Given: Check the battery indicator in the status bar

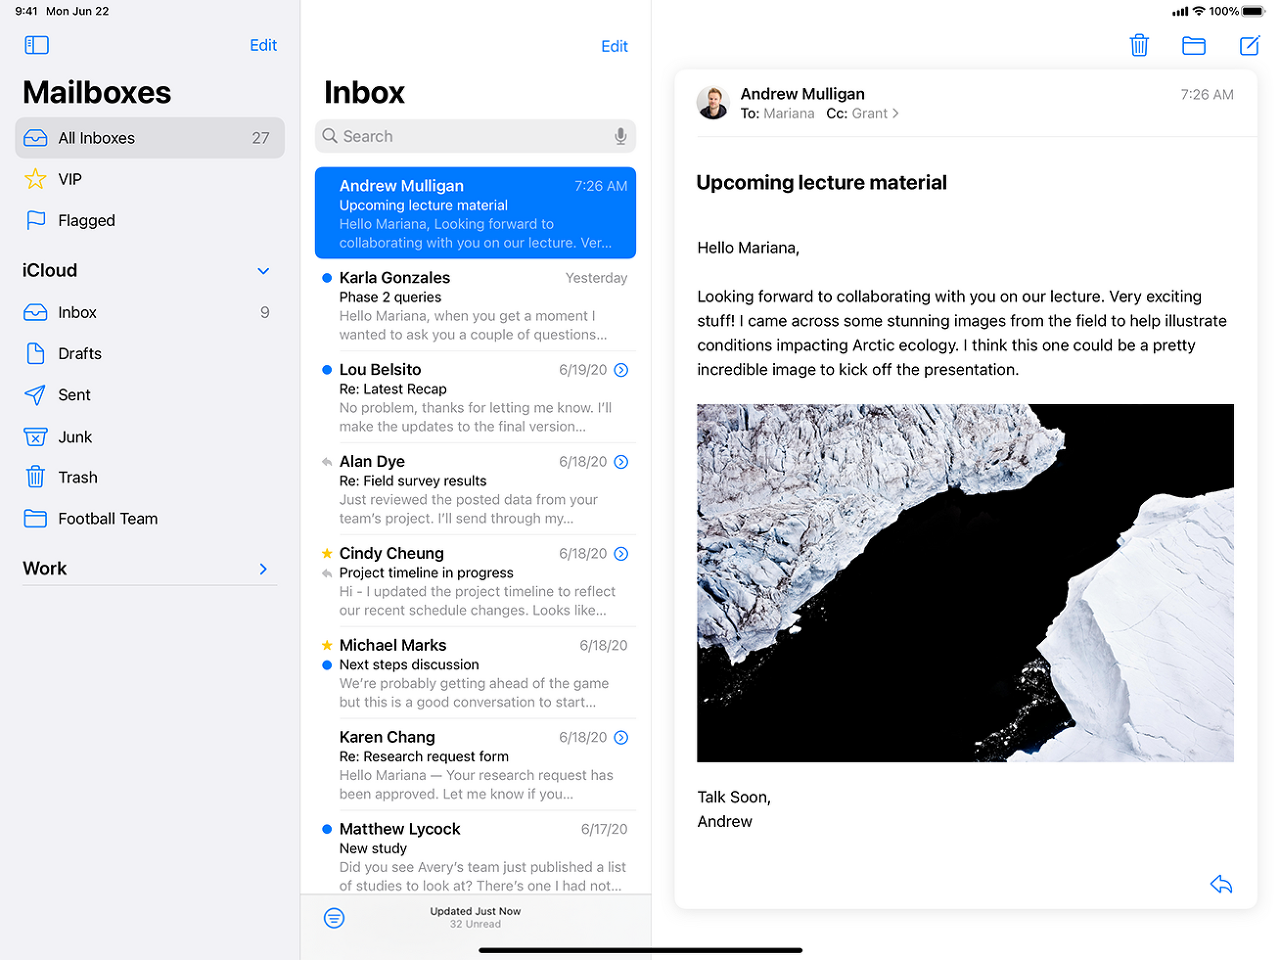Looking at the screenshot, I should click(x=1253, y=11).
